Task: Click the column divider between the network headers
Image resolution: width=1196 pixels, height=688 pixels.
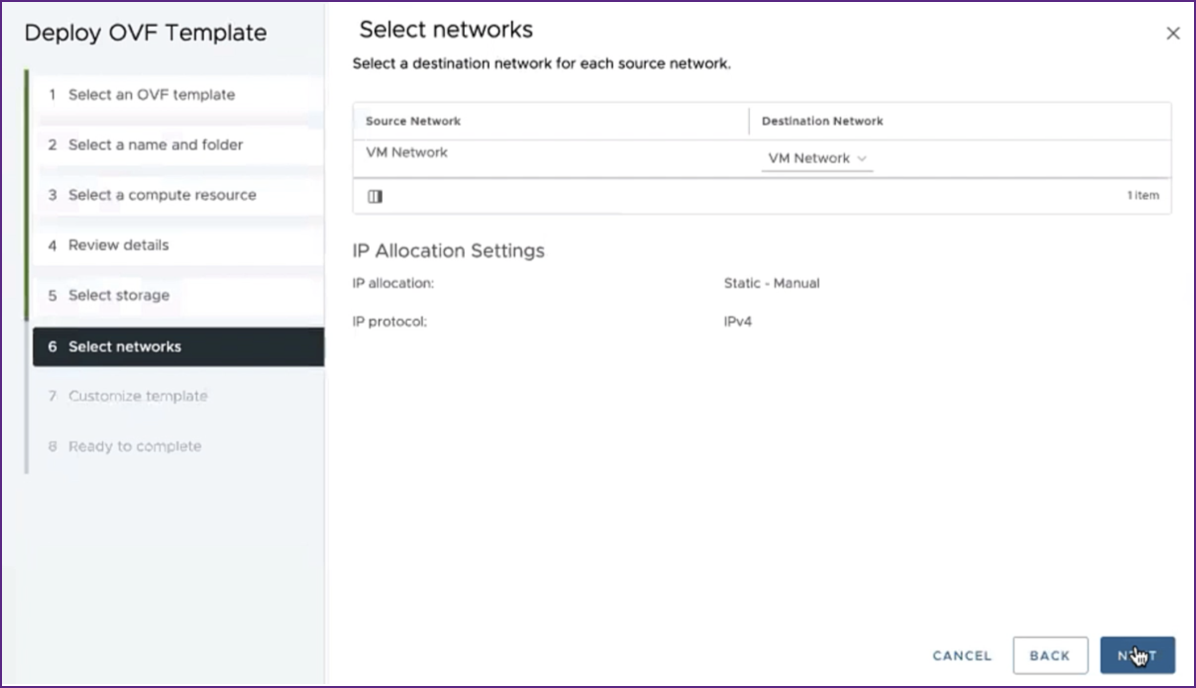Action: [x=749, y=121]
